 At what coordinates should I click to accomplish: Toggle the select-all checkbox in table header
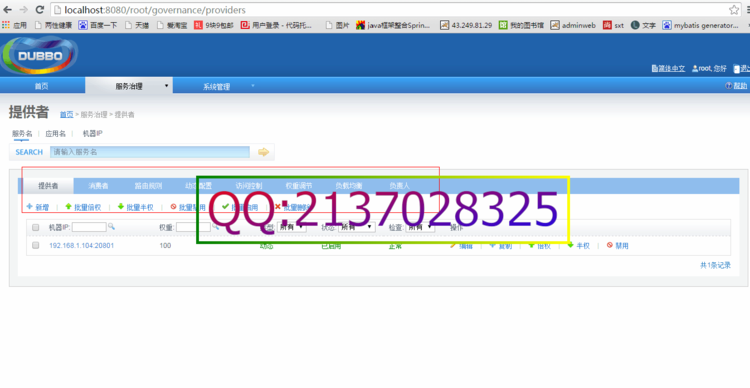click(x=35, y=227)
